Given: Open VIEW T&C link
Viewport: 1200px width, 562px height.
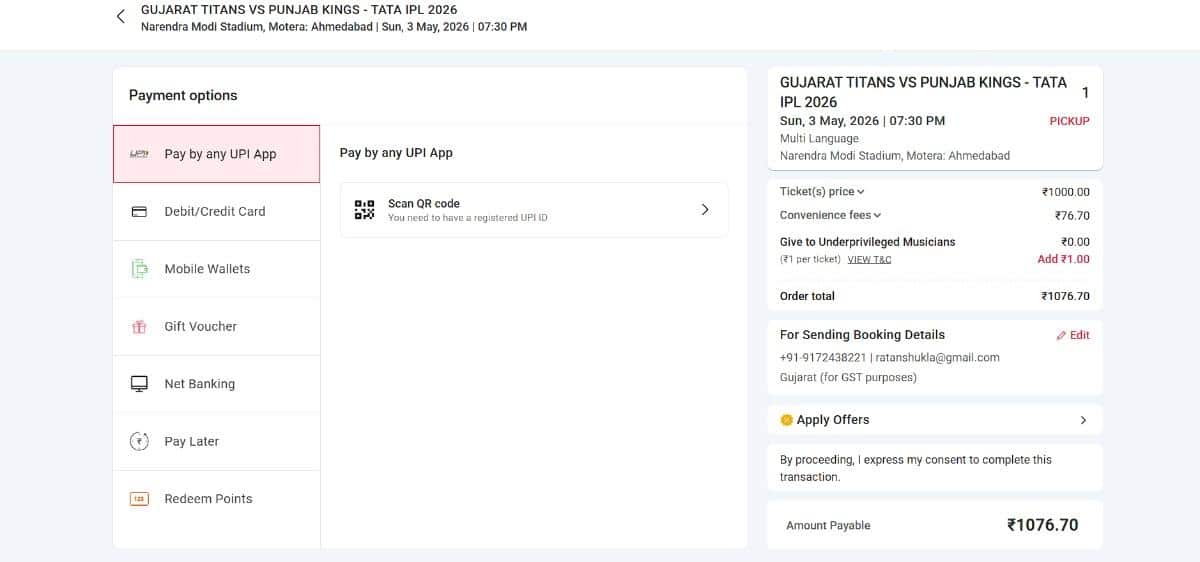Looking at the screenshot, I should point(869,260).
